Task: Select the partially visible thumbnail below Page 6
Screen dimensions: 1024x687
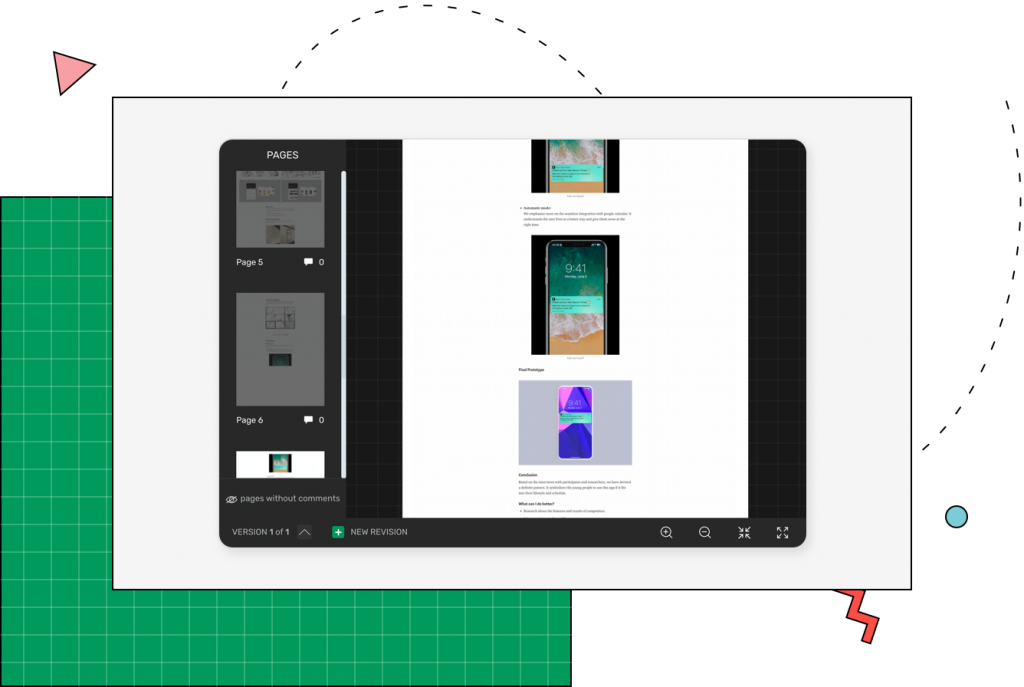Action: (x=280, y=464)
